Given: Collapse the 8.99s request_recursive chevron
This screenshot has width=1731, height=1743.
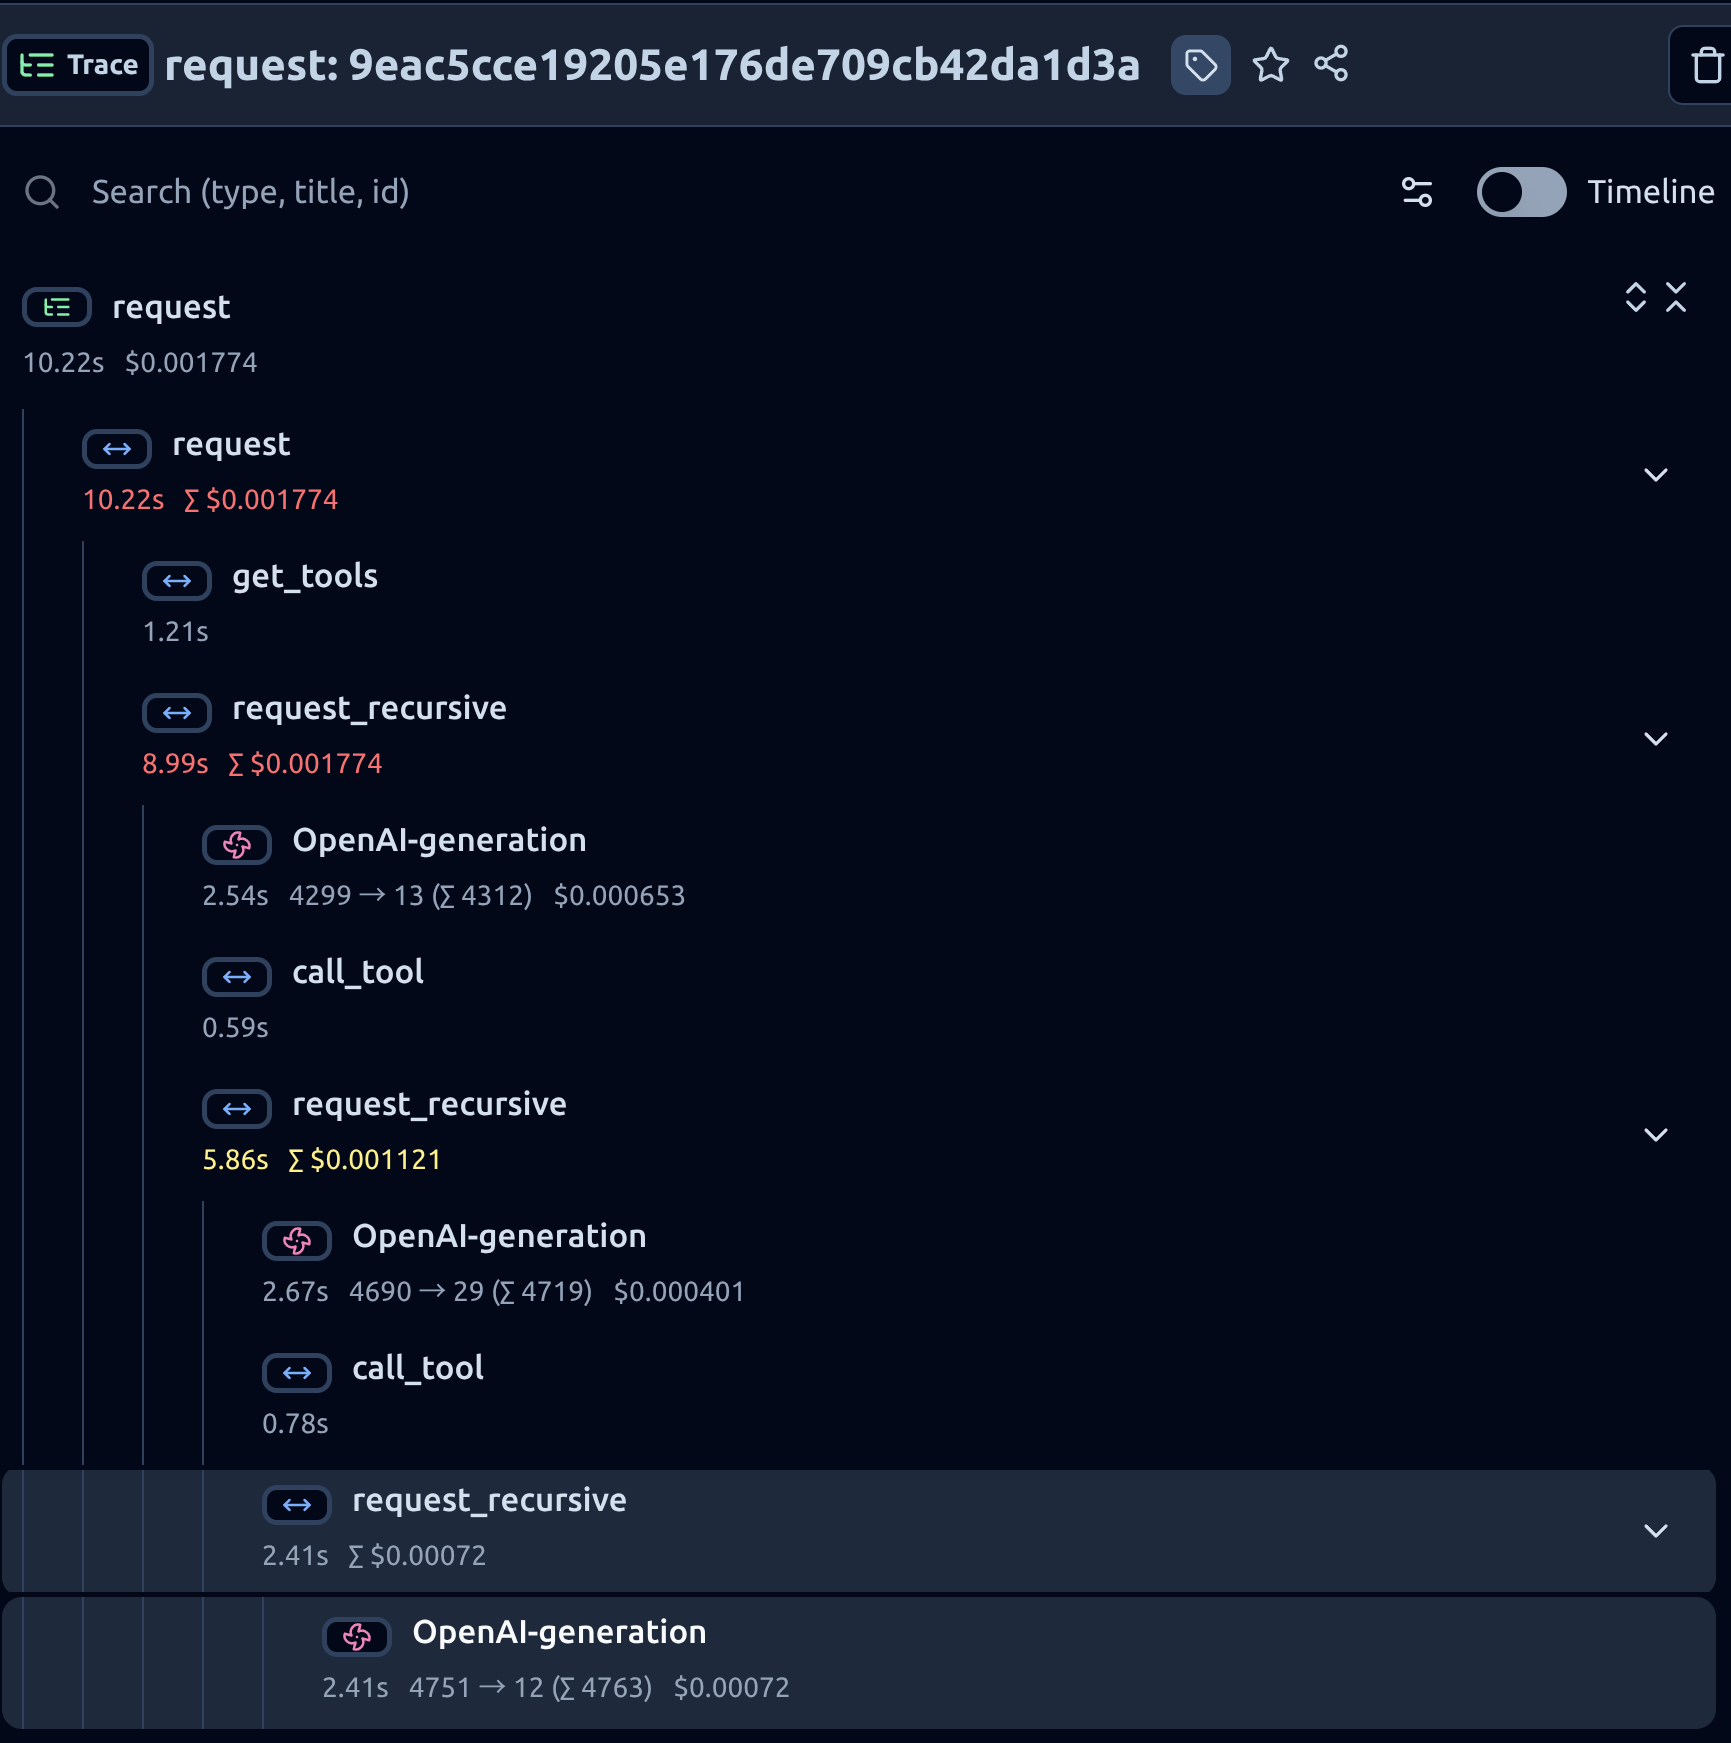Looking at the screenshot, I should click(x=1656, y=738).
